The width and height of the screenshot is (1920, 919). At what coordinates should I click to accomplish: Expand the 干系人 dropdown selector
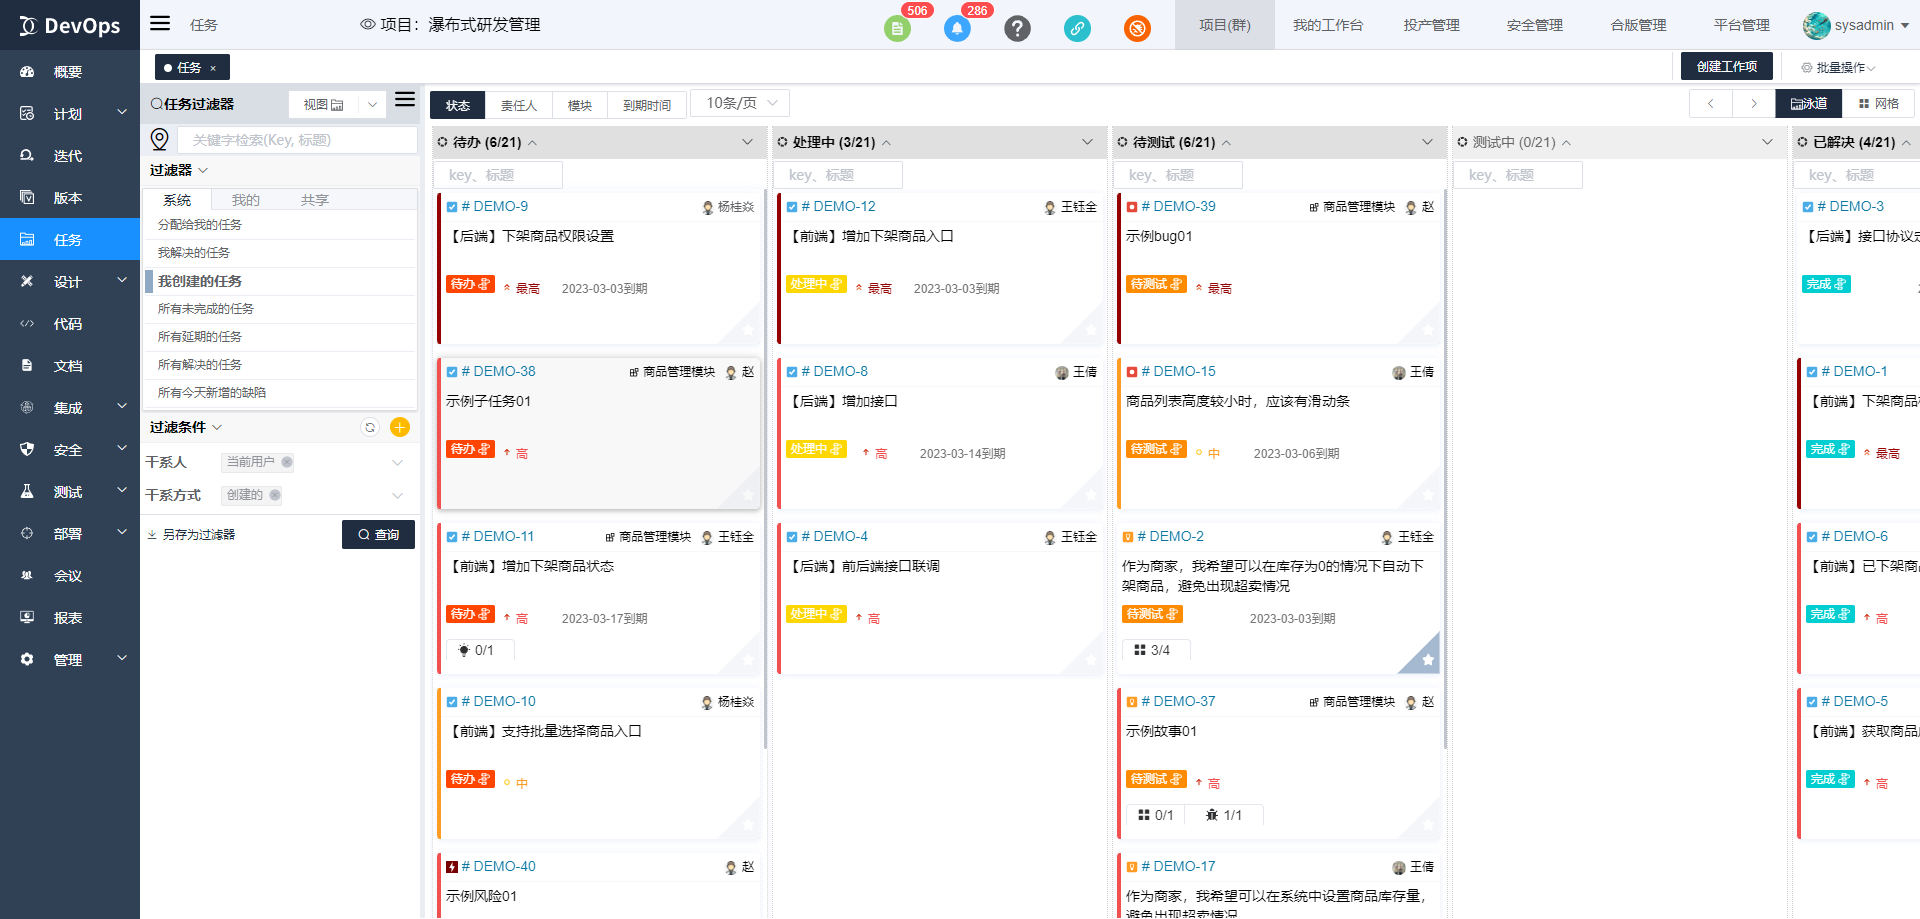coord(397,462)
